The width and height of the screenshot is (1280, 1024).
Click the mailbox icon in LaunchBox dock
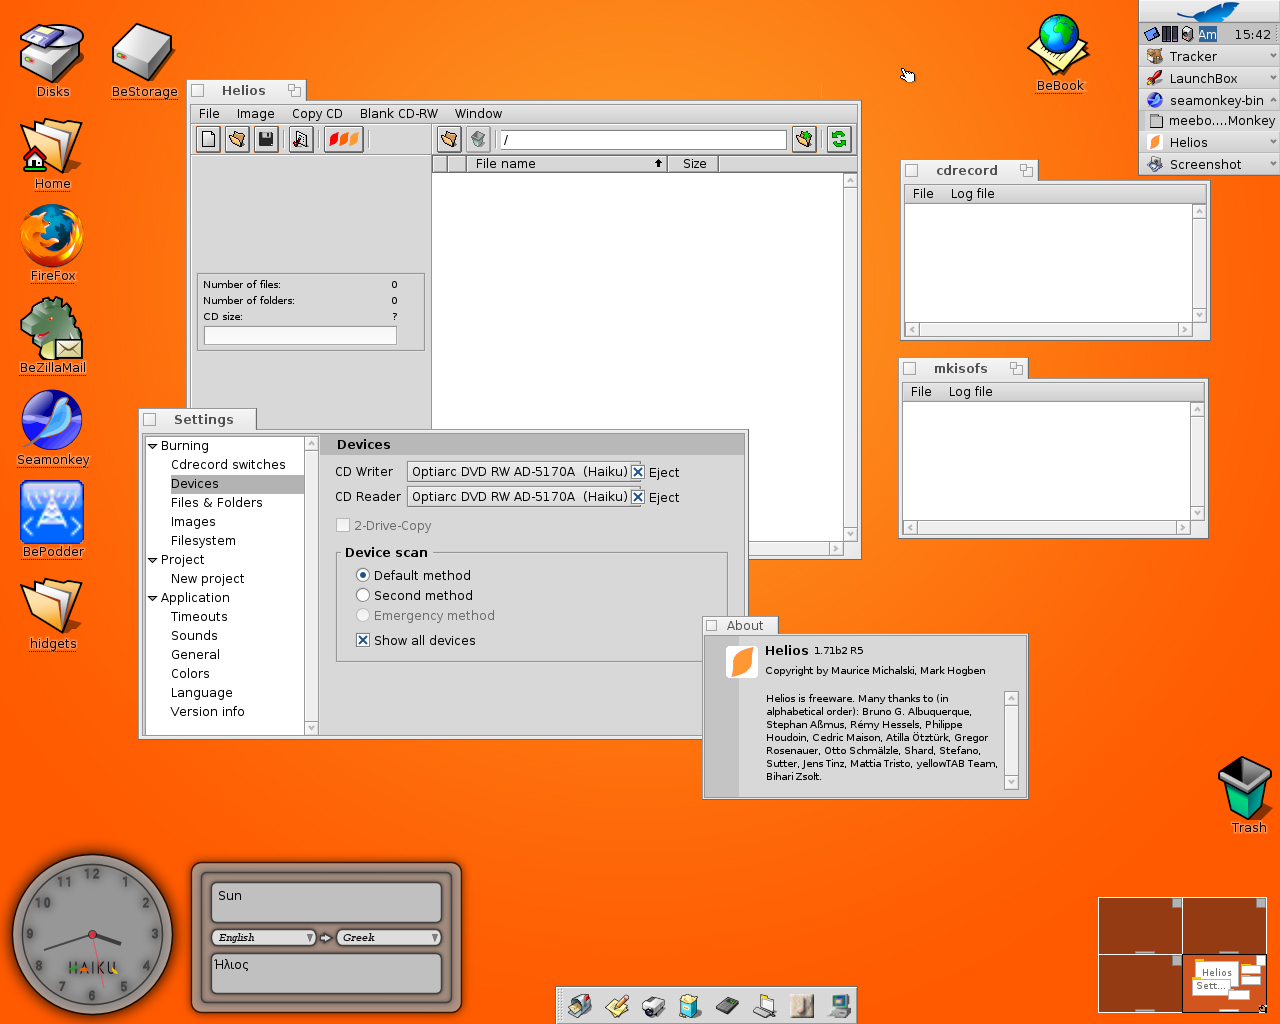tap(580, 1006)
